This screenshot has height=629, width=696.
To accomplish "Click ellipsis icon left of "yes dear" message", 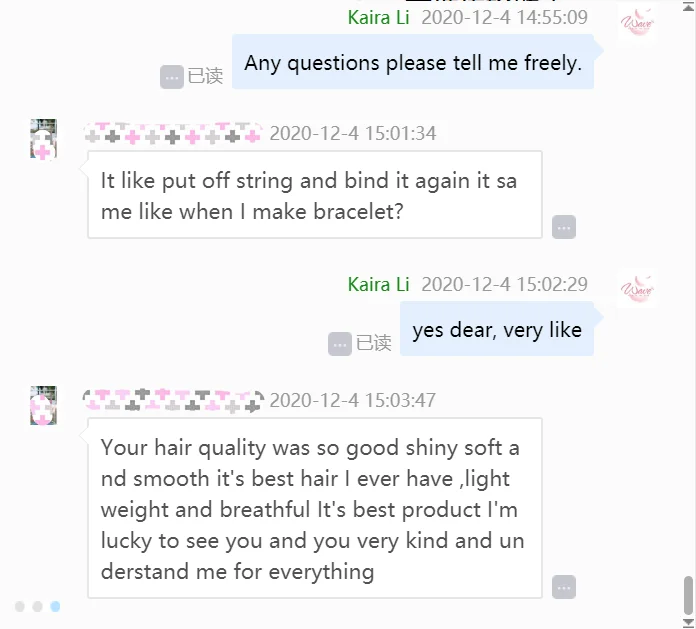I will tap(340, 343).
